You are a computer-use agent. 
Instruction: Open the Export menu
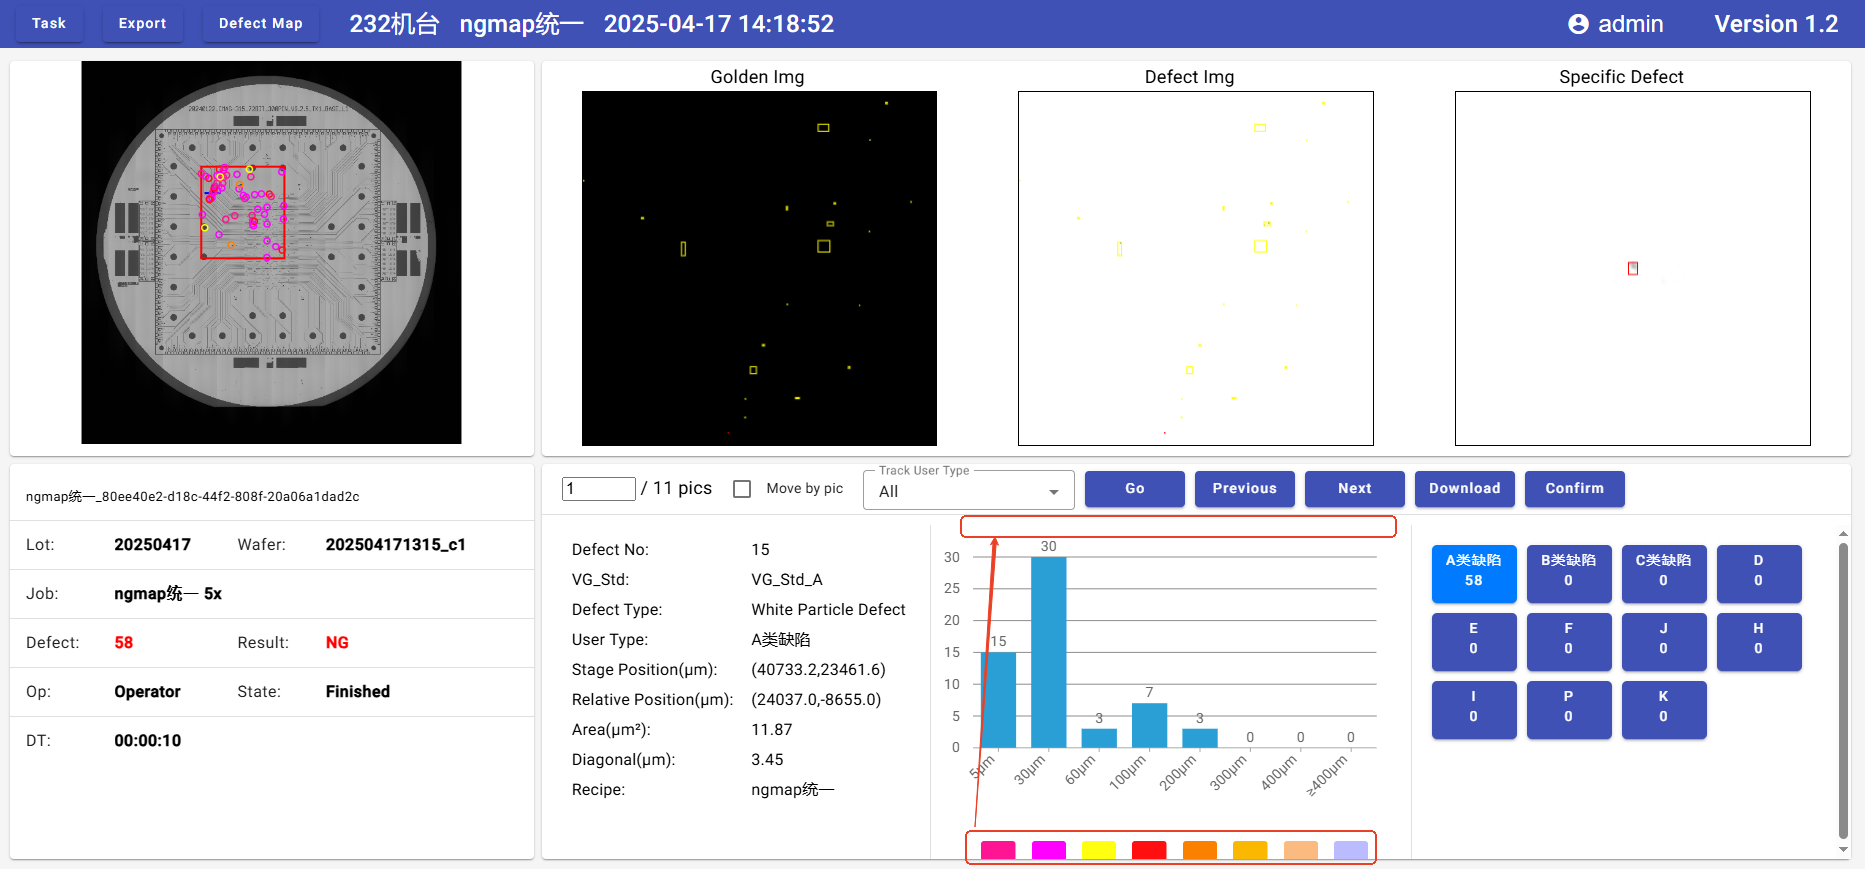142,23
